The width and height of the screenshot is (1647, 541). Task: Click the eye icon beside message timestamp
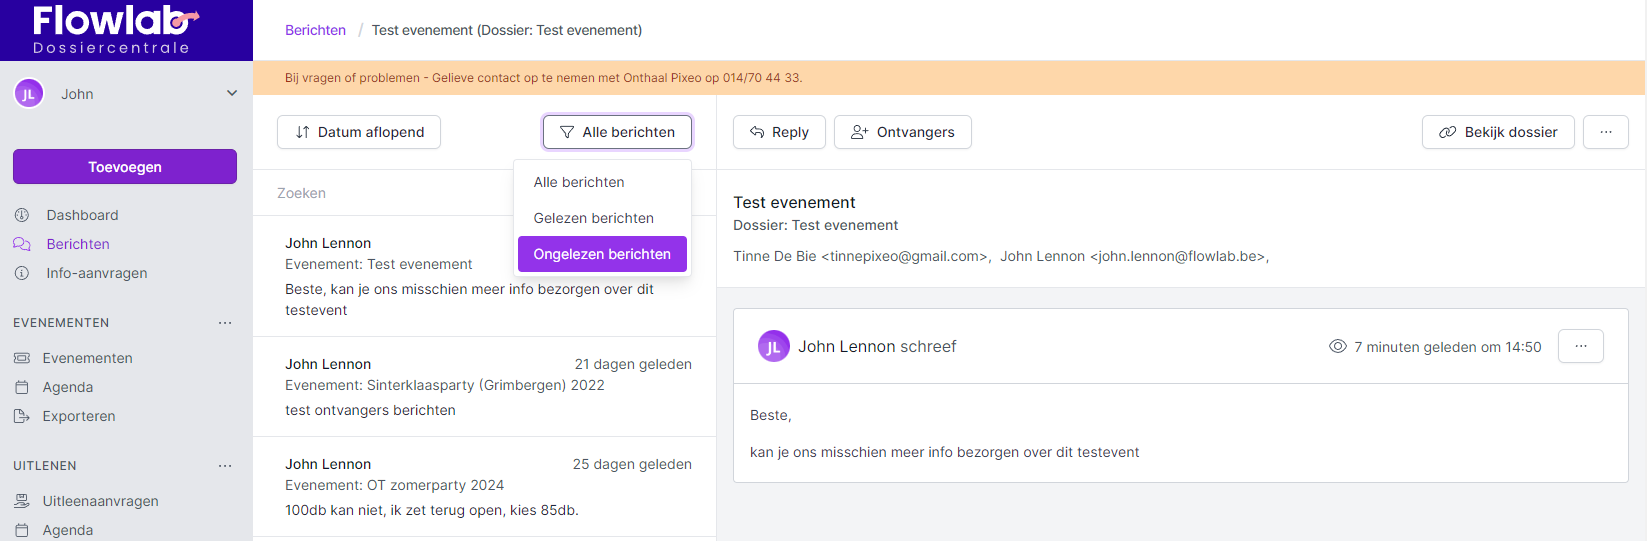coord(1337,347)
